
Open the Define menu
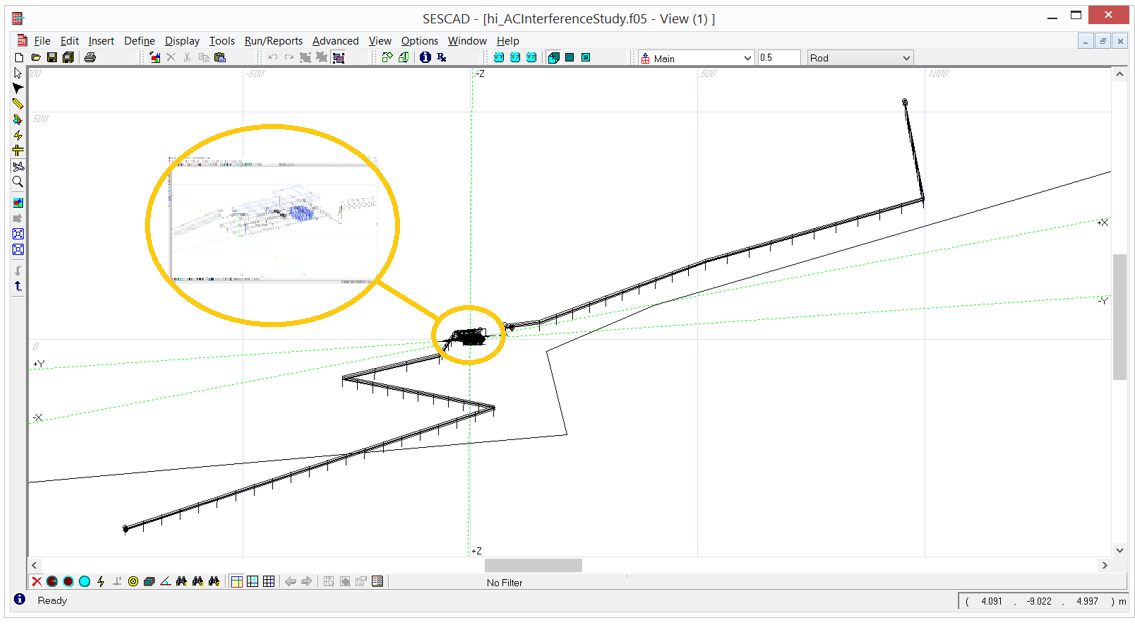[x=139, y=41]
